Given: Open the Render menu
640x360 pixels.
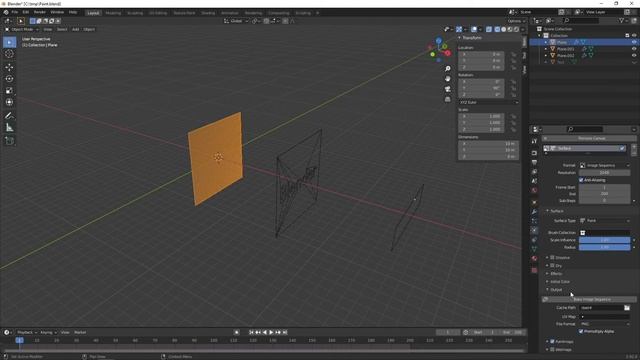Looking at the screenshot, I should pos(40,12).
